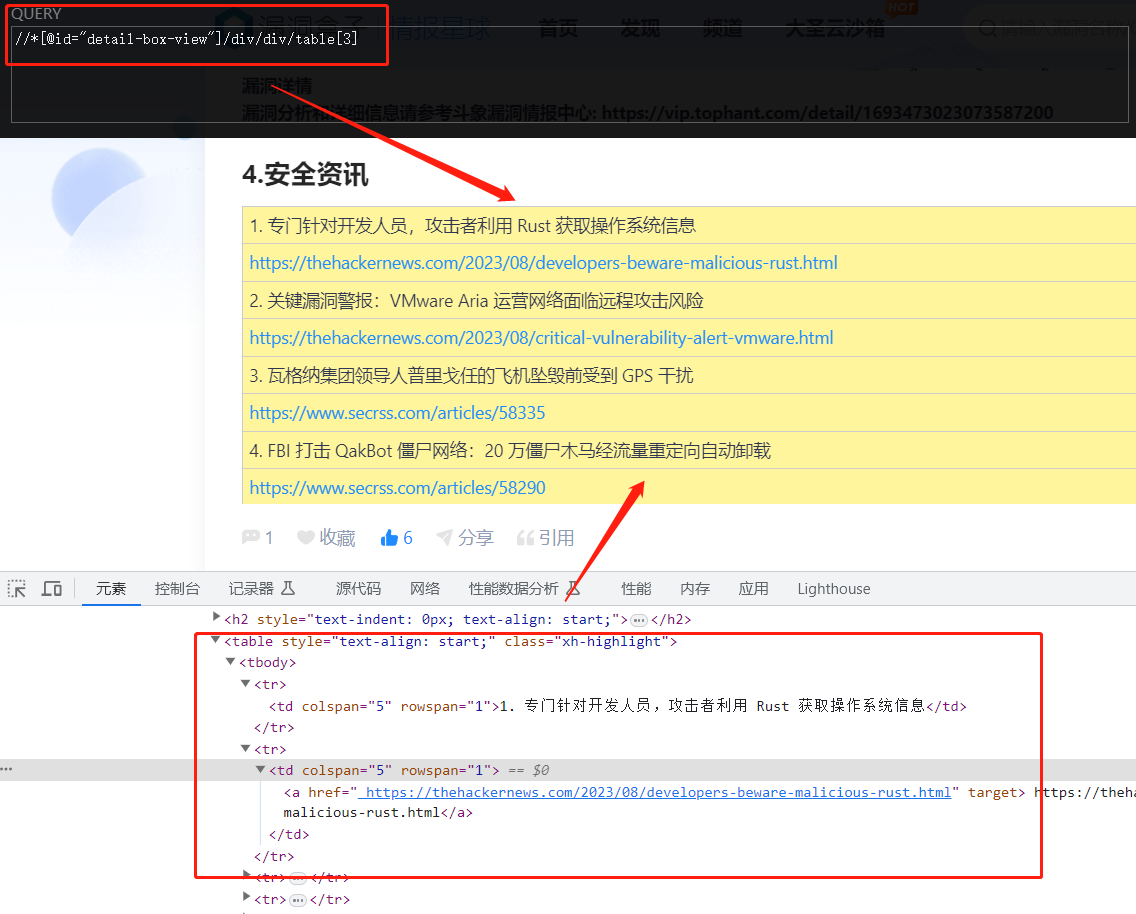The height and width of the screenshot is (914, 1136).
Task: Click the quote 引用 icon
Action: click(x=525, y=537)
